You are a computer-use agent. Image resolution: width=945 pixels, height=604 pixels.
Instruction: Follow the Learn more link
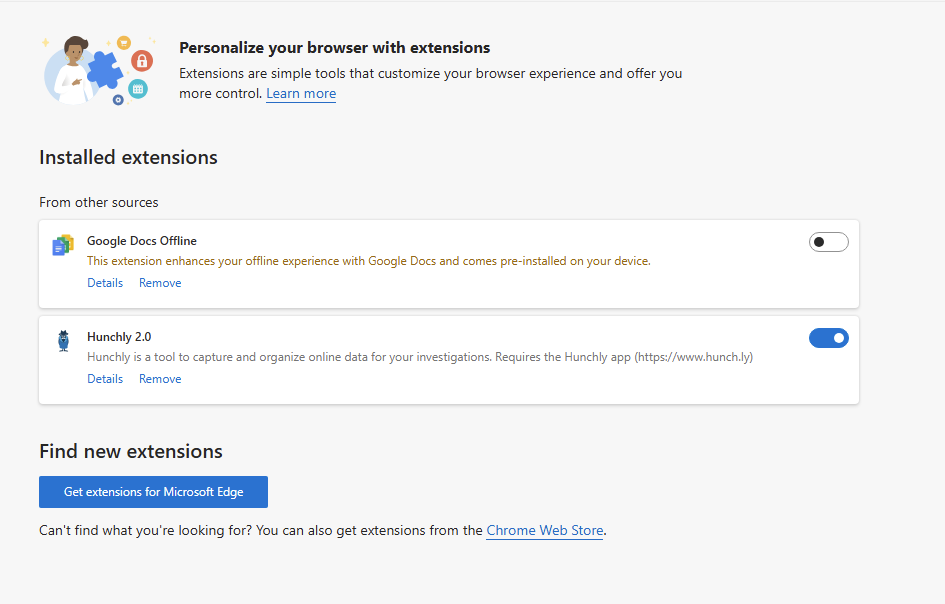click(301, 94)
